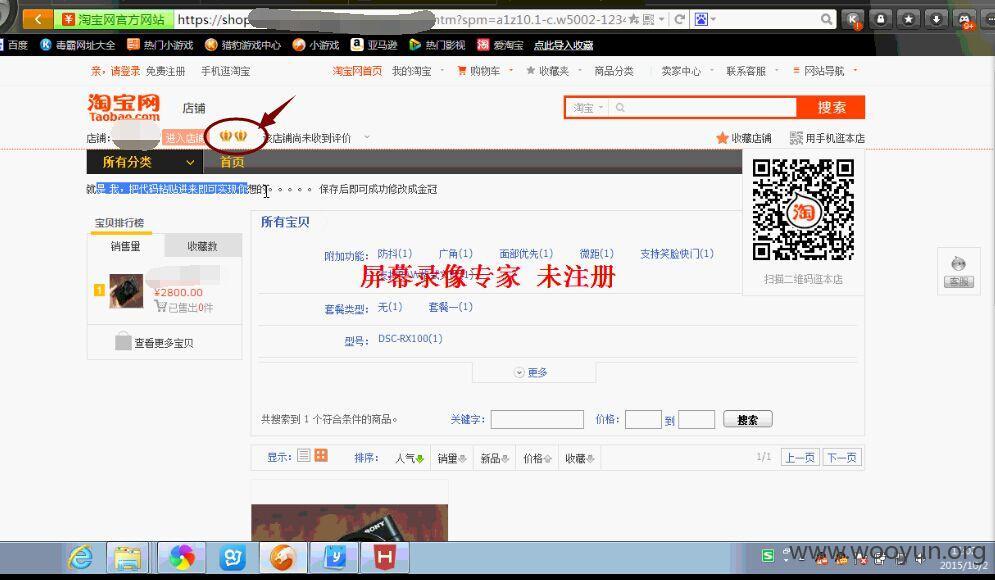Screen dimensions: 995x580
Task: Click the 关键字 keyword input field
Action: tap(537, 420)
